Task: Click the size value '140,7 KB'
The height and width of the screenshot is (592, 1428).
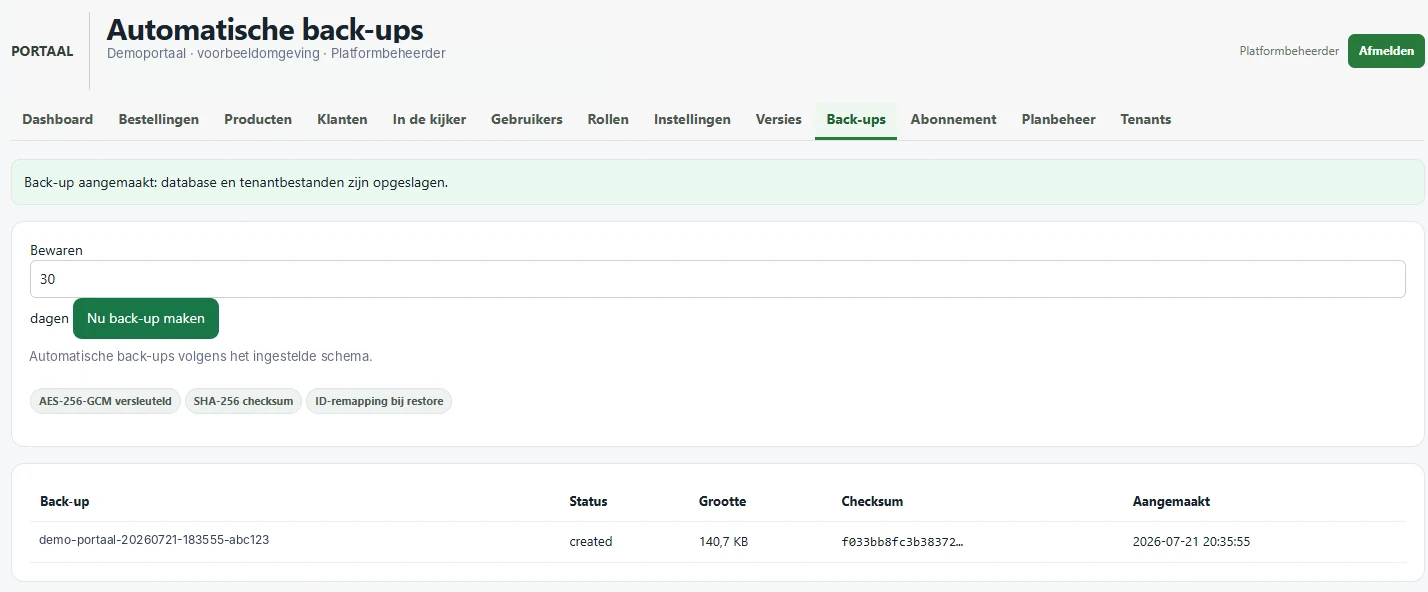Action: [x=724, y=542]
